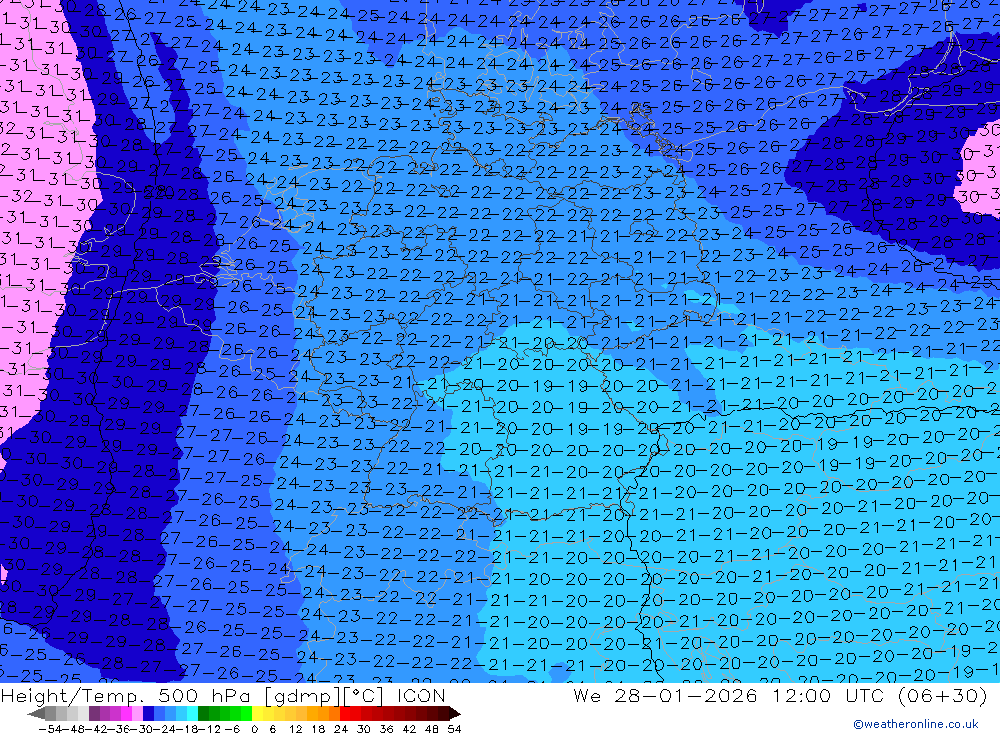Click the '[gdmp]' unit text in the title
1000x733 pixels.
tap(303, 696)
